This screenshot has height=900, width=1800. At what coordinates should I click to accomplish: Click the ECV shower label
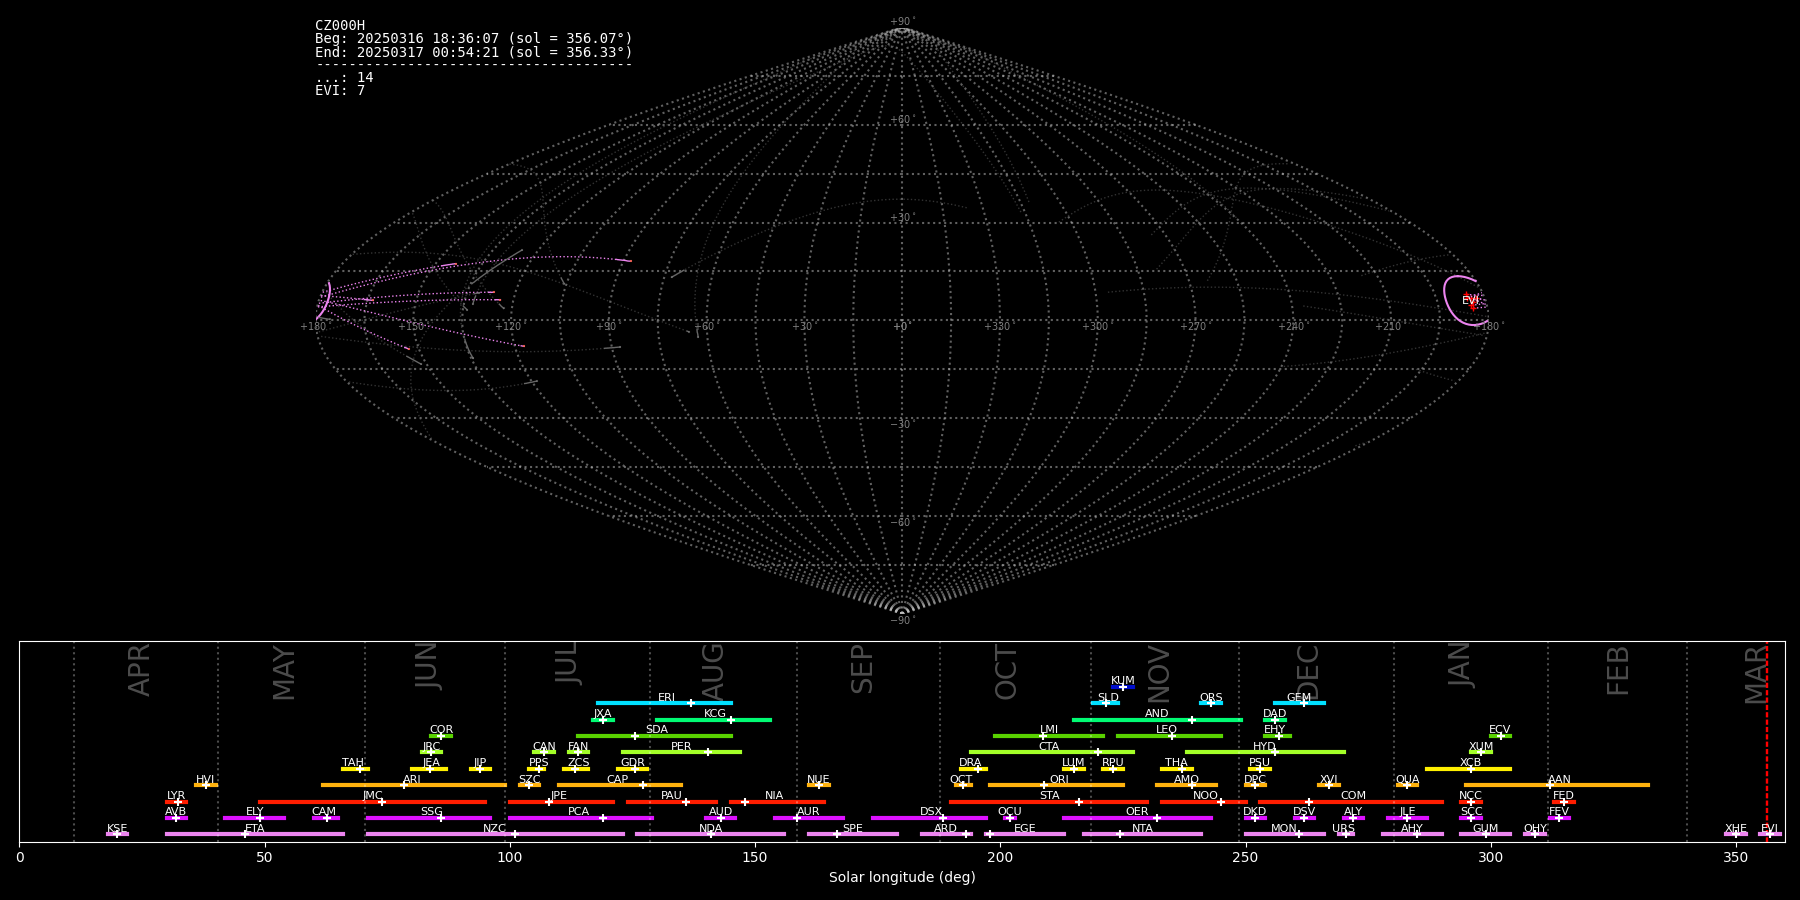[1499, 730]
